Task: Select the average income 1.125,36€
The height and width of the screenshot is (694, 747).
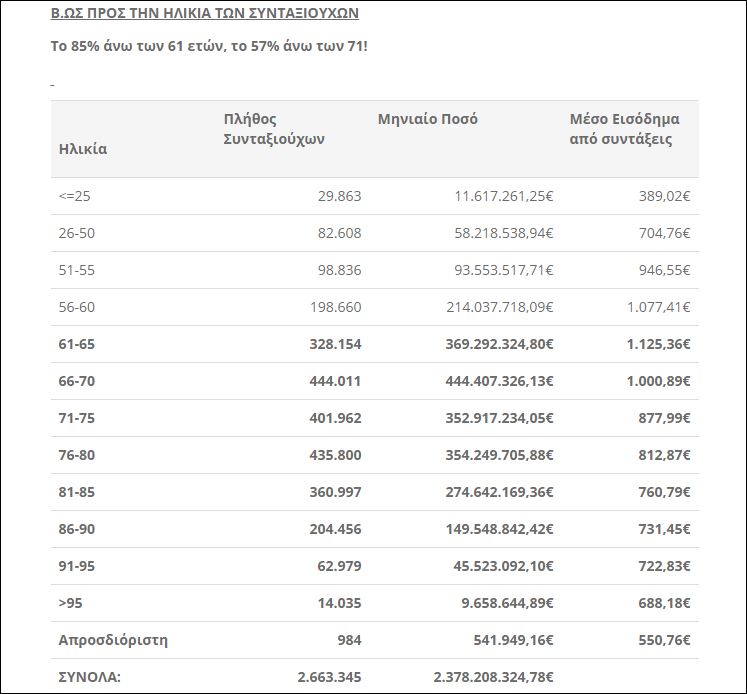Action: click(x=650, y=344)
